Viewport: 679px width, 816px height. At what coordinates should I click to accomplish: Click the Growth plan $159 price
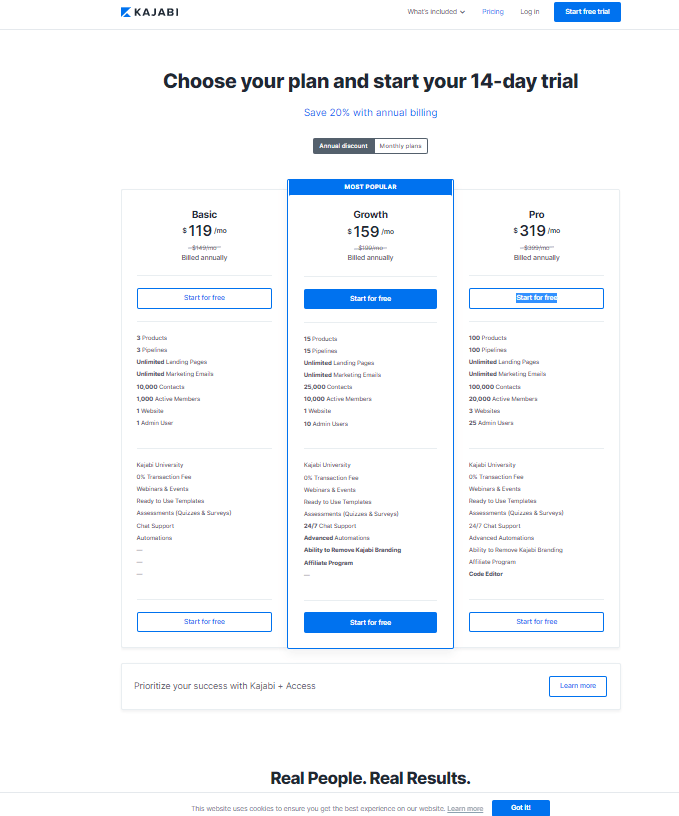(x=366, y=232)
